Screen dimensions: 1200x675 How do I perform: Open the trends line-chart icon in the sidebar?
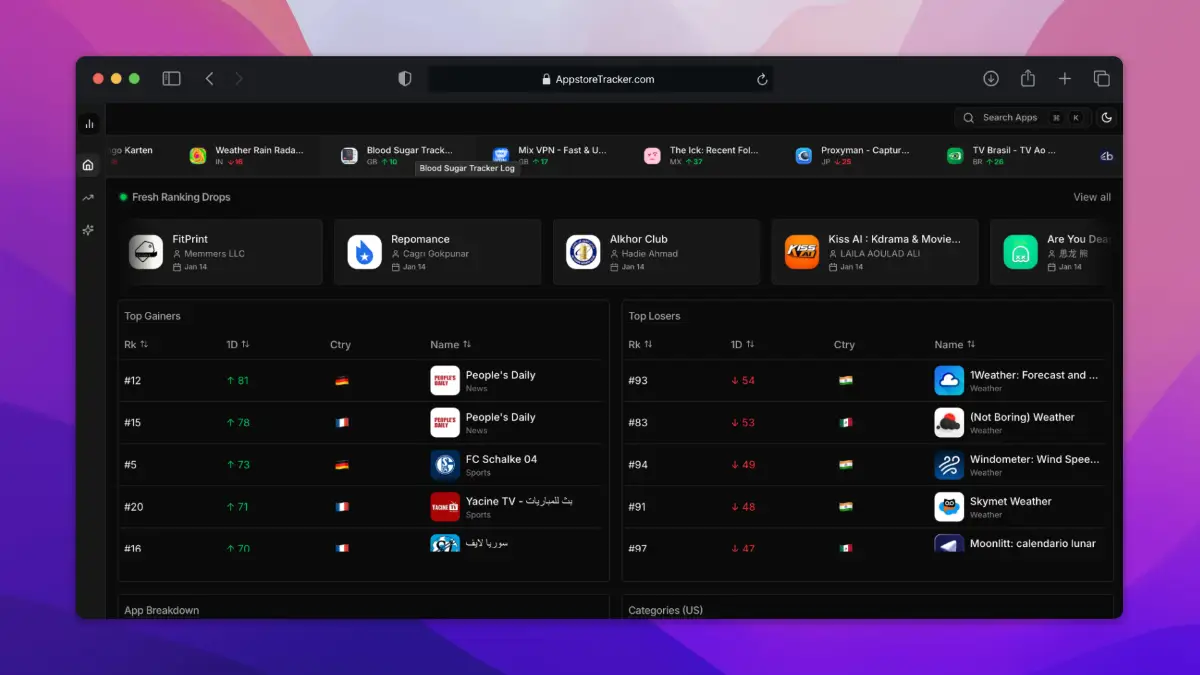point(88,197)
